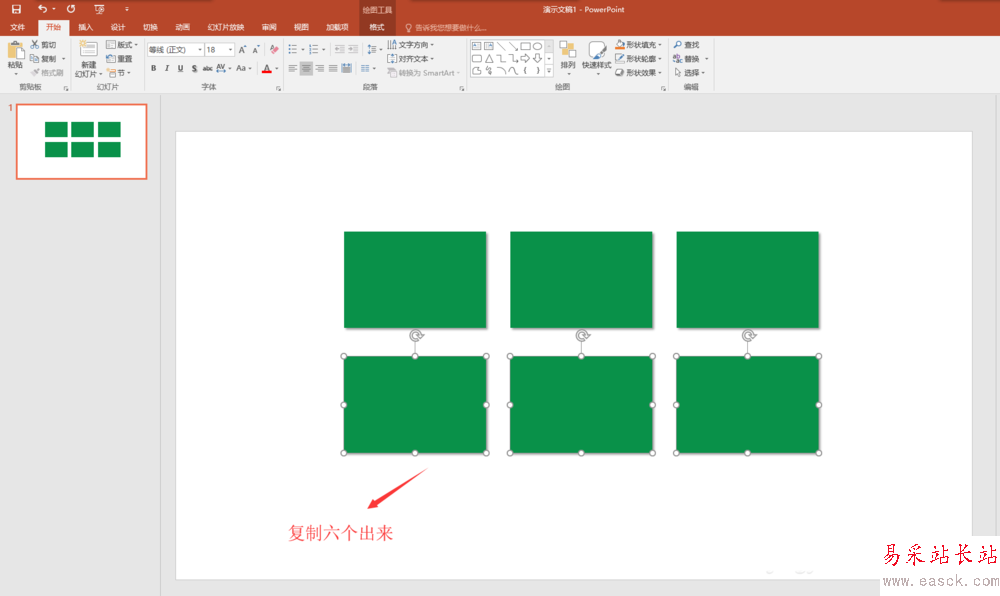Click the Paste (粘贴) clipboard icon

point(15,51)
